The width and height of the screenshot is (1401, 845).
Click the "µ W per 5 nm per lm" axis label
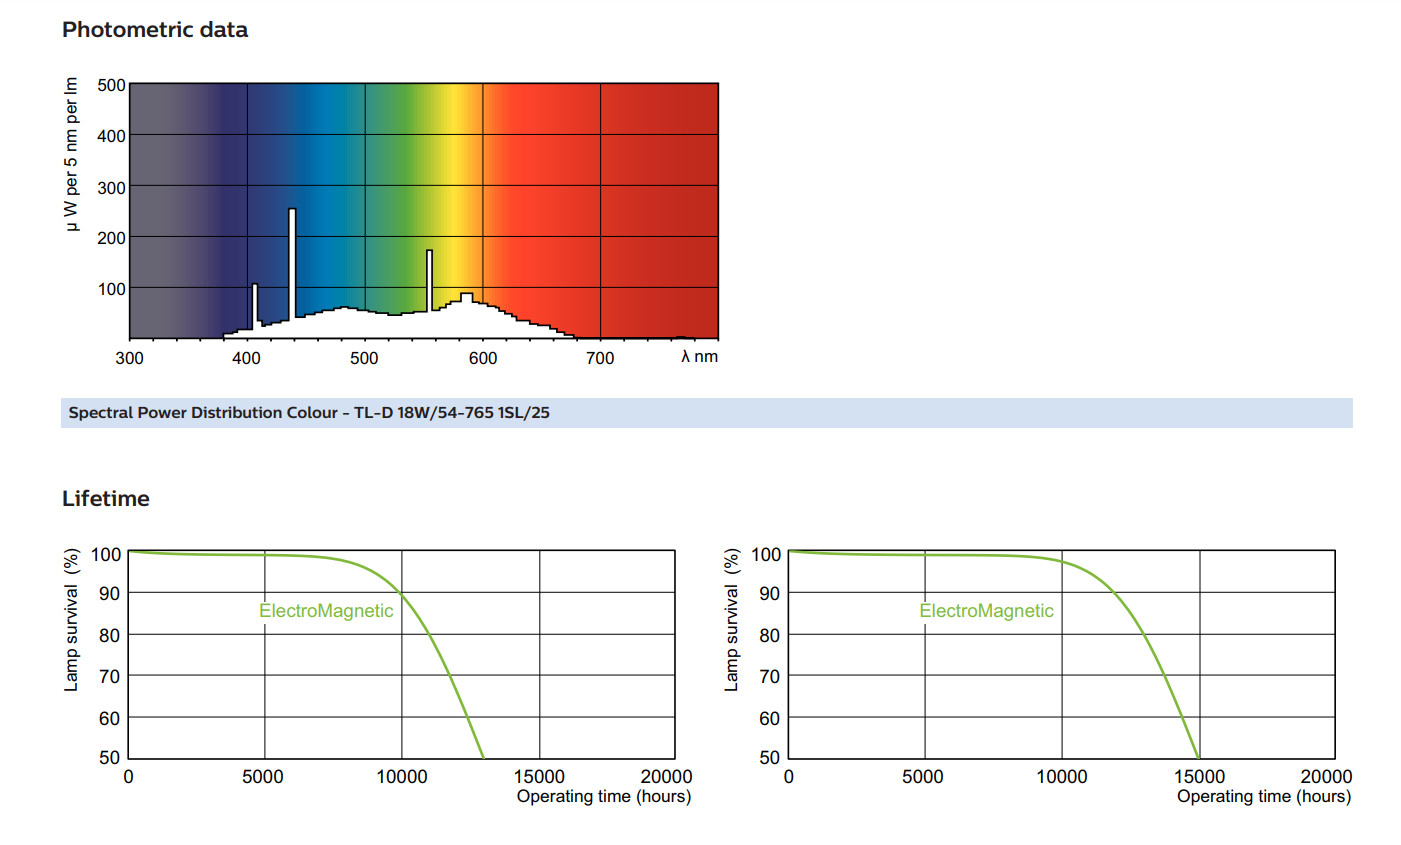pos(71,155)
